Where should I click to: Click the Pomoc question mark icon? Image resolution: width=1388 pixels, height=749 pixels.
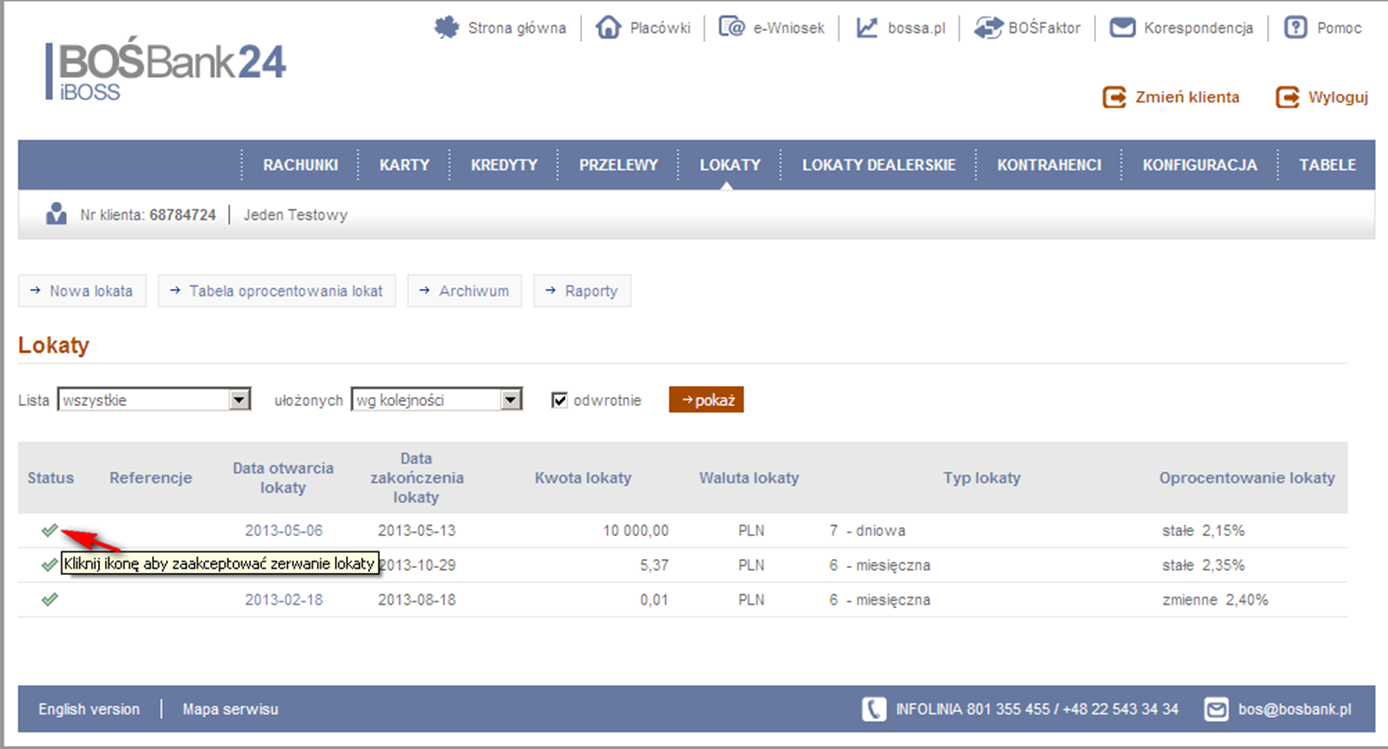[1296, 27]
